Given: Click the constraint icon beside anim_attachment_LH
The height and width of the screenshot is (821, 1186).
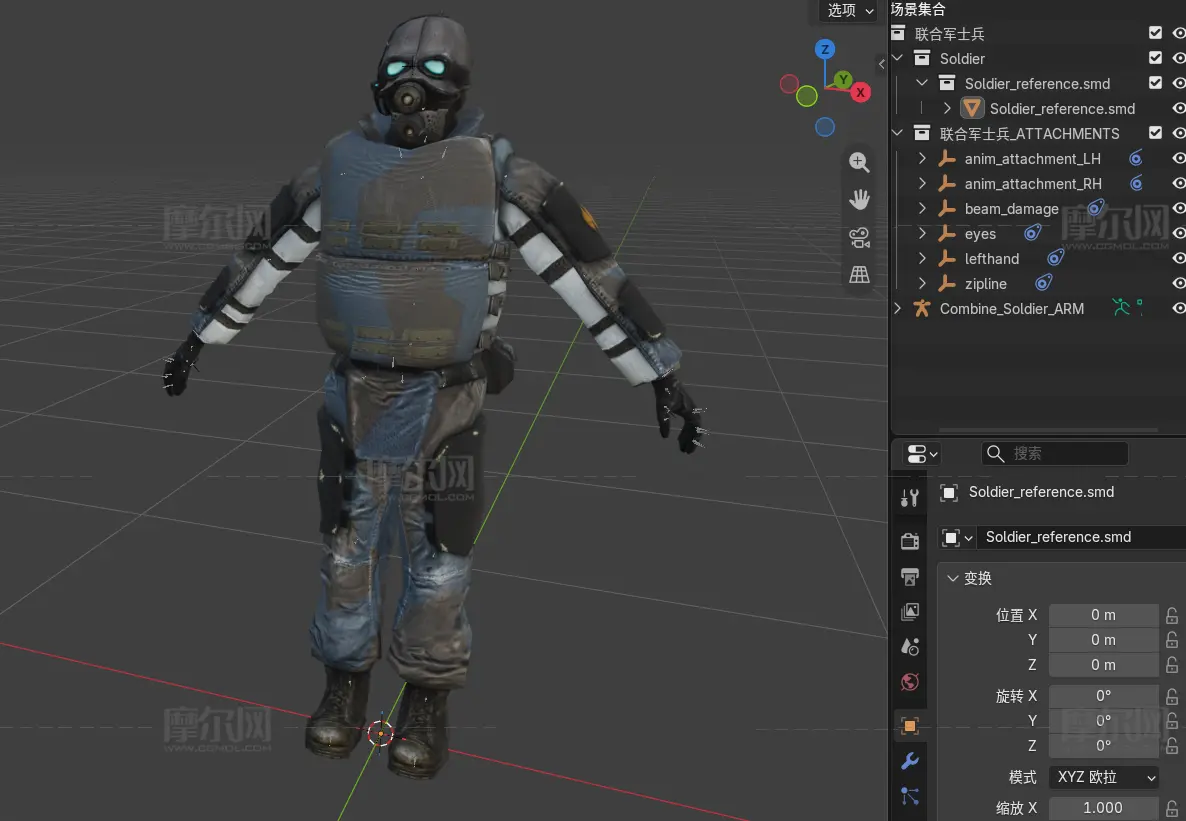Looking at the screenshot, I should click(1135, 158).
